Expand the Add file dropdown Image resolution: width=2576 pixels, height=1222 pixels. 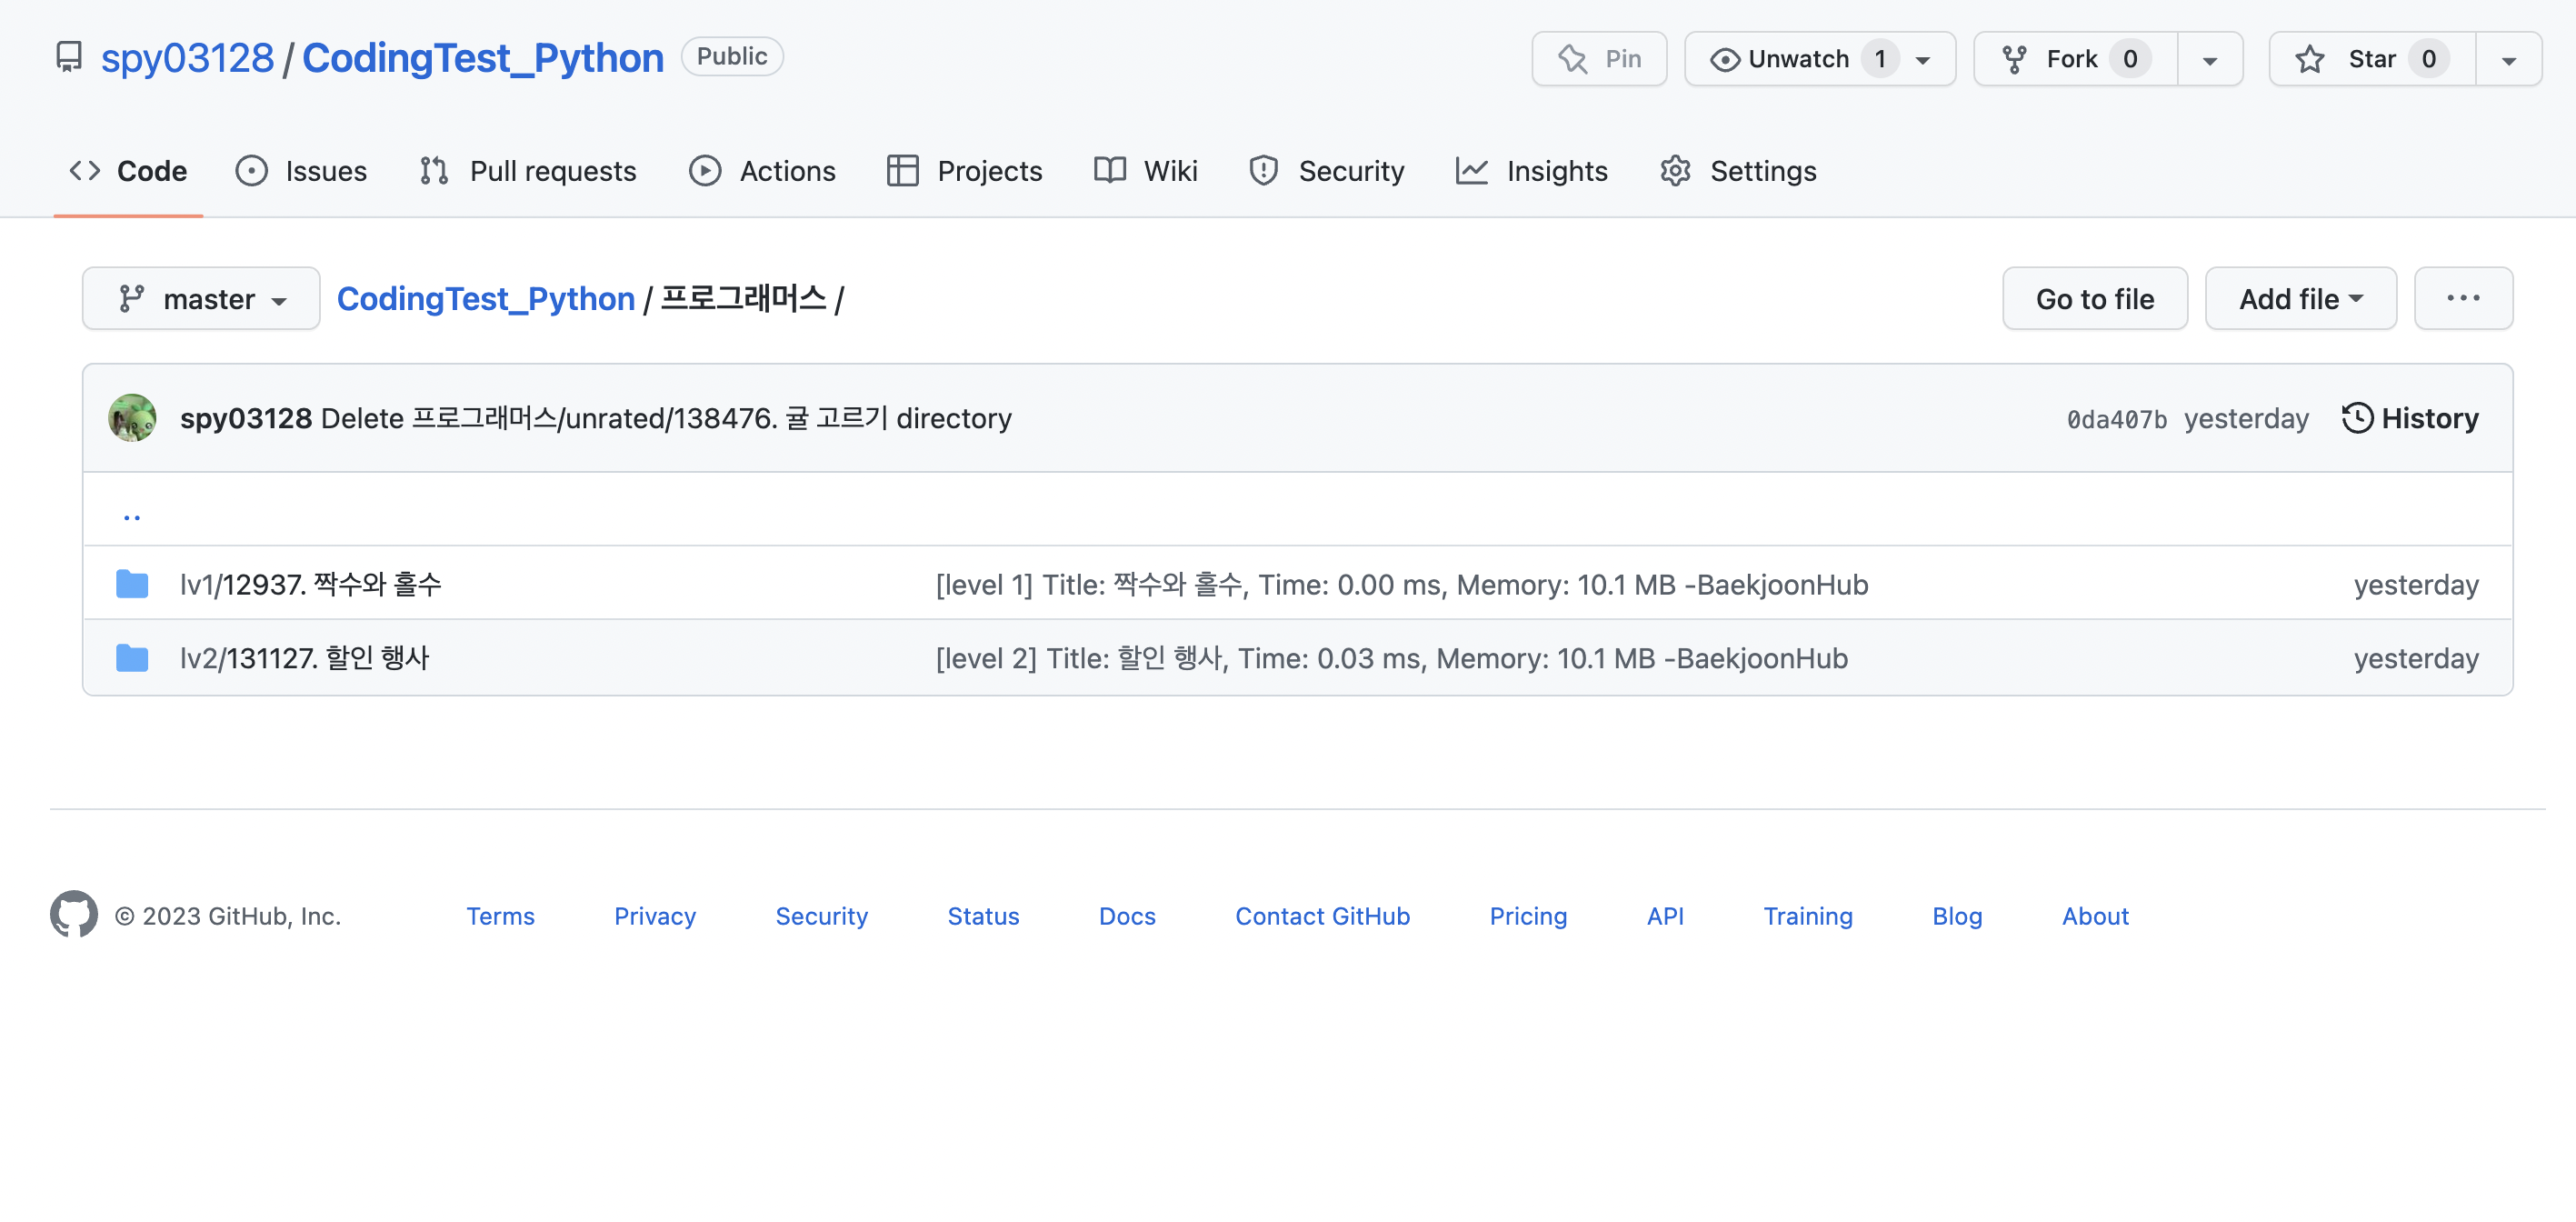click(x=2301, y=298)
